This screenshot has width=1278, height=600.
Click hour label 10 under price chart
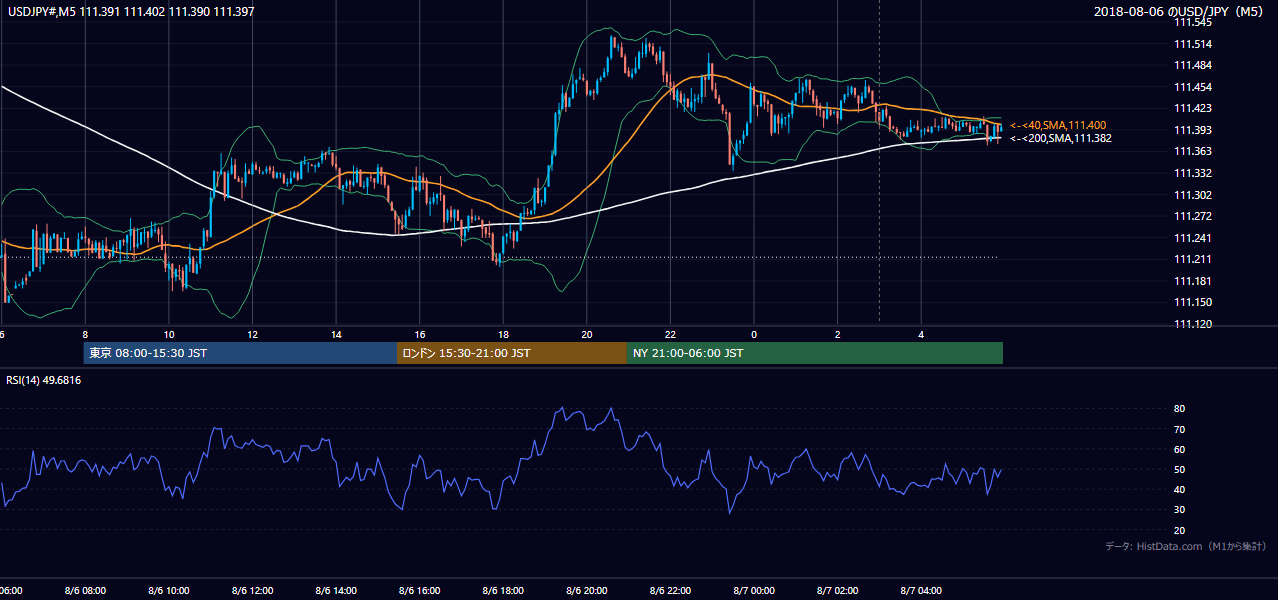pyautogui.click(x=169, y=334)
